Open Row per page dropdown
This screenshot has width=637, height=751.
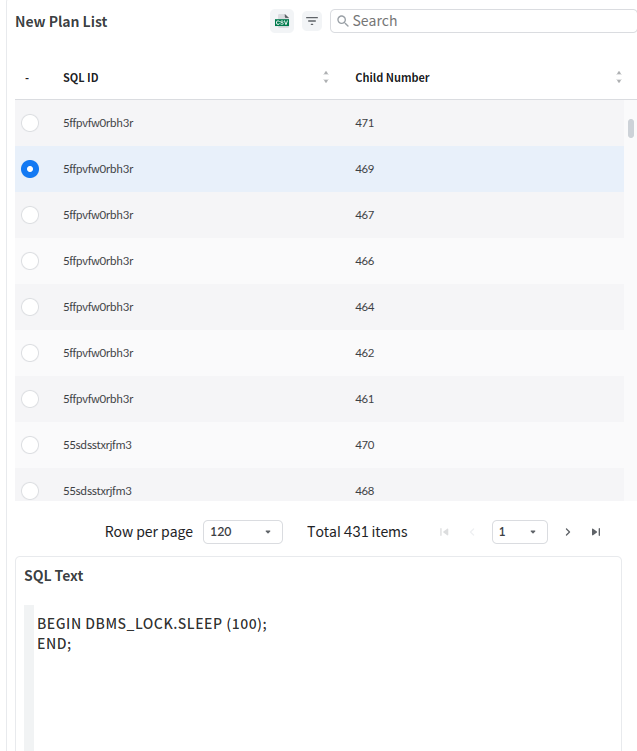243,532
